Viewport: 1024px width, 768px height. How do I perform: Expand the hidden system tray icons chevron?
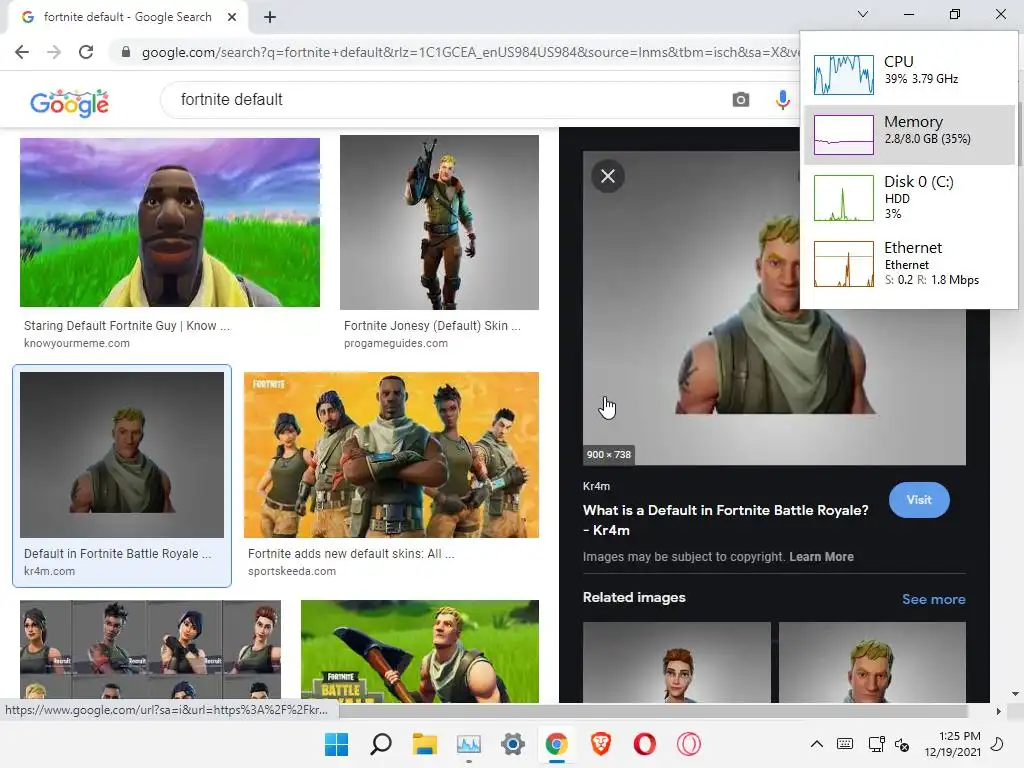pyautogui.click(x=816, y=744)
